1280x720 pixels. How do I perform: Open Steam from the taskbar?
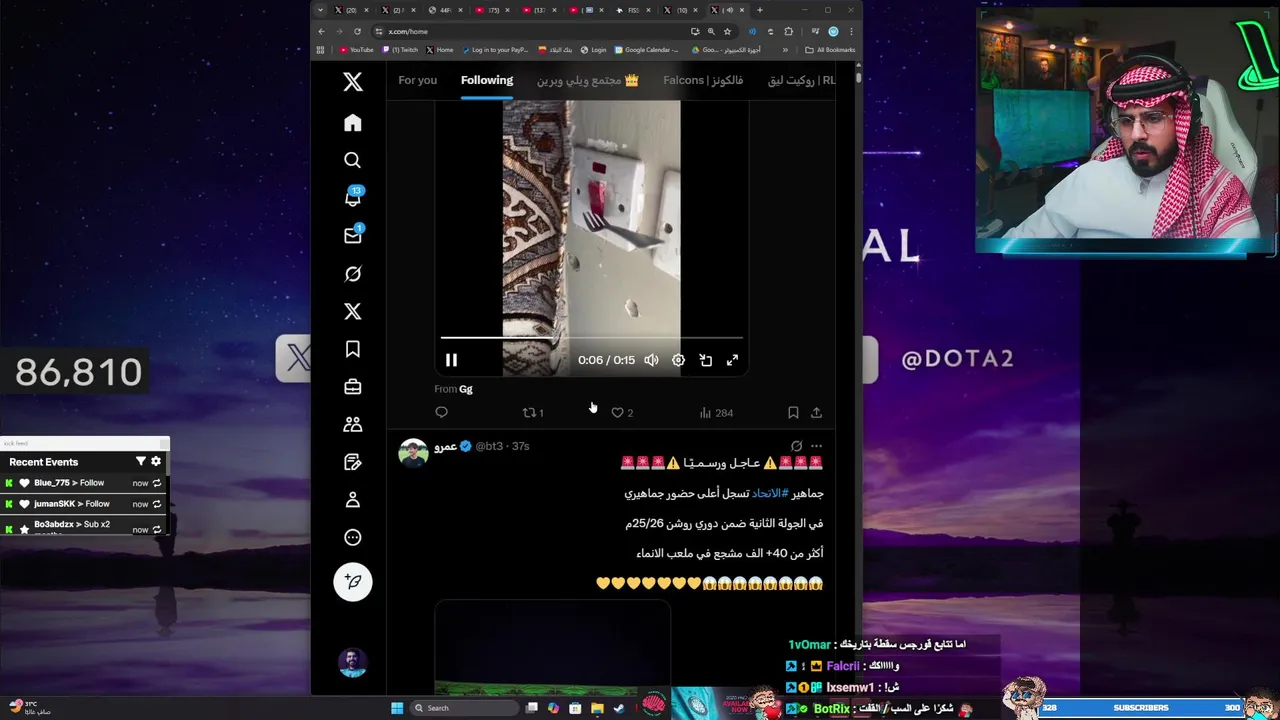click(x=618, y=708)
